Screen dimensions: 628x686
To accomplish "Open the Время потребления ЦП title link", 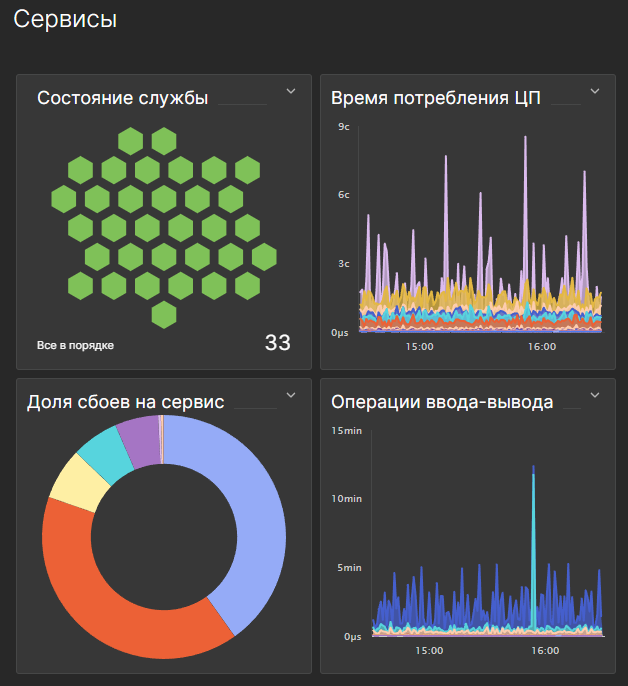I will coord(436,98).
